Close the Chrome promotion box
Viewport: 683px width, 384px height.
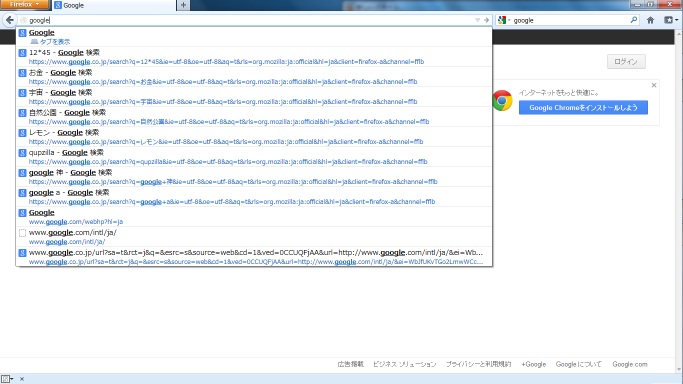[654, 85]
